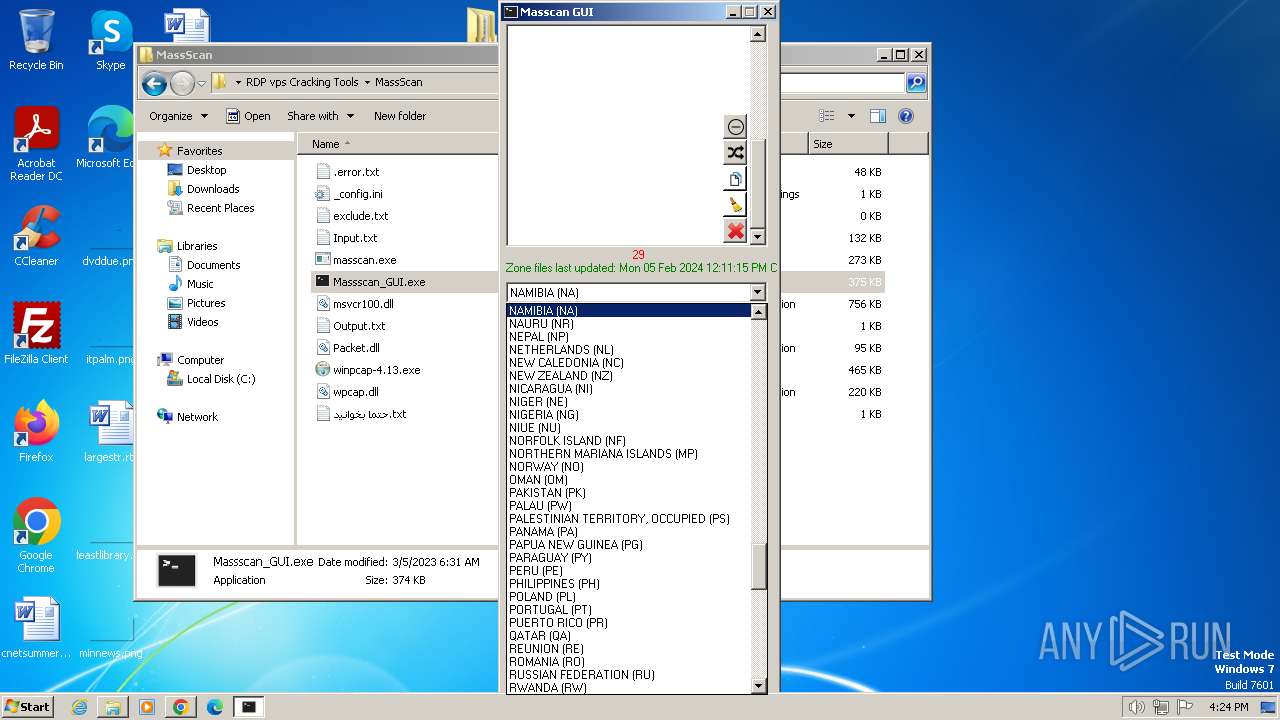Toggle the preview pane icon in Explorer
The width and height of the screenshot is (1280, 720).
pyautogui.click(x=877, y=116)
